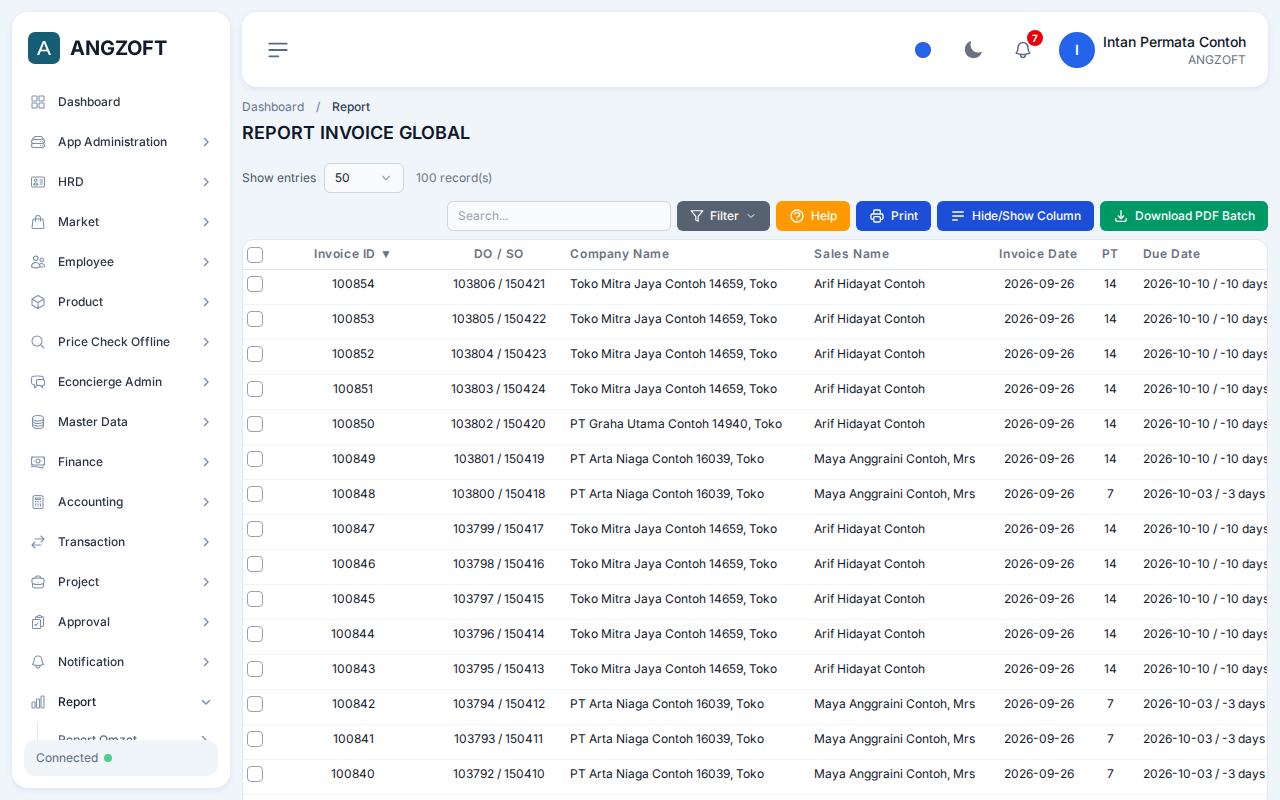Click the user avatar with letter I

1077,50
